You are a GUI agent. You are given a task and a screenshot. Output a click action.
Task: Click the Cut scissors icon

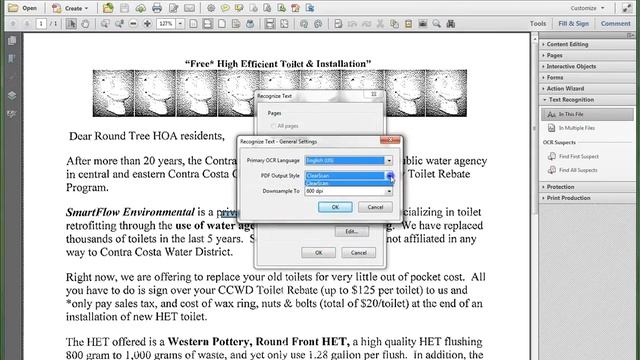380,24
